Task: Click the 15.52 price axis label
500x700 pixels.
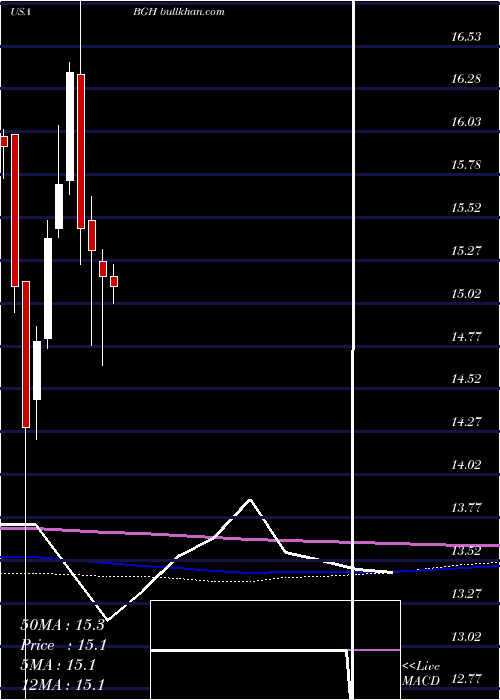Action: tap(466, 208)
